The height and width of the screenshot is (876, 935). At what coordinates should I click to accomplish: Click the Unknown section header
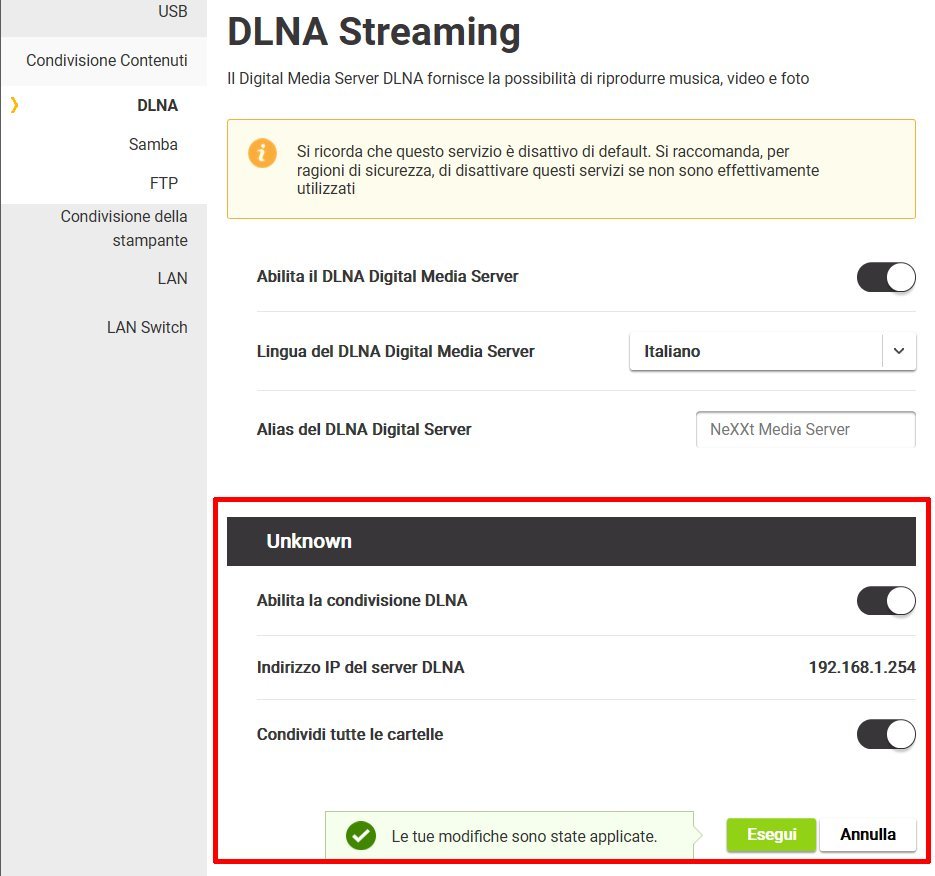click(571, 541)
